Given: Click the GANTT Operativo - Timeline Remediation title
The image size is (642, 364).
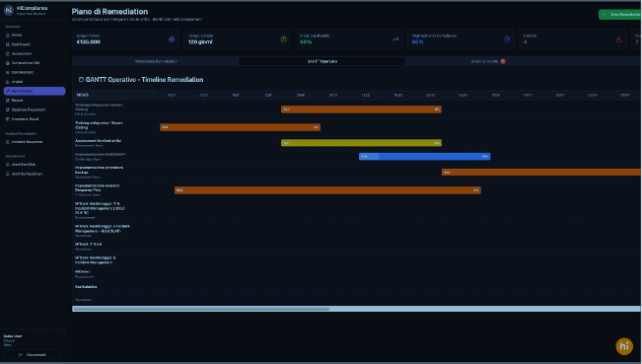Looking at the screenshot, I should (x=144, y=79).
